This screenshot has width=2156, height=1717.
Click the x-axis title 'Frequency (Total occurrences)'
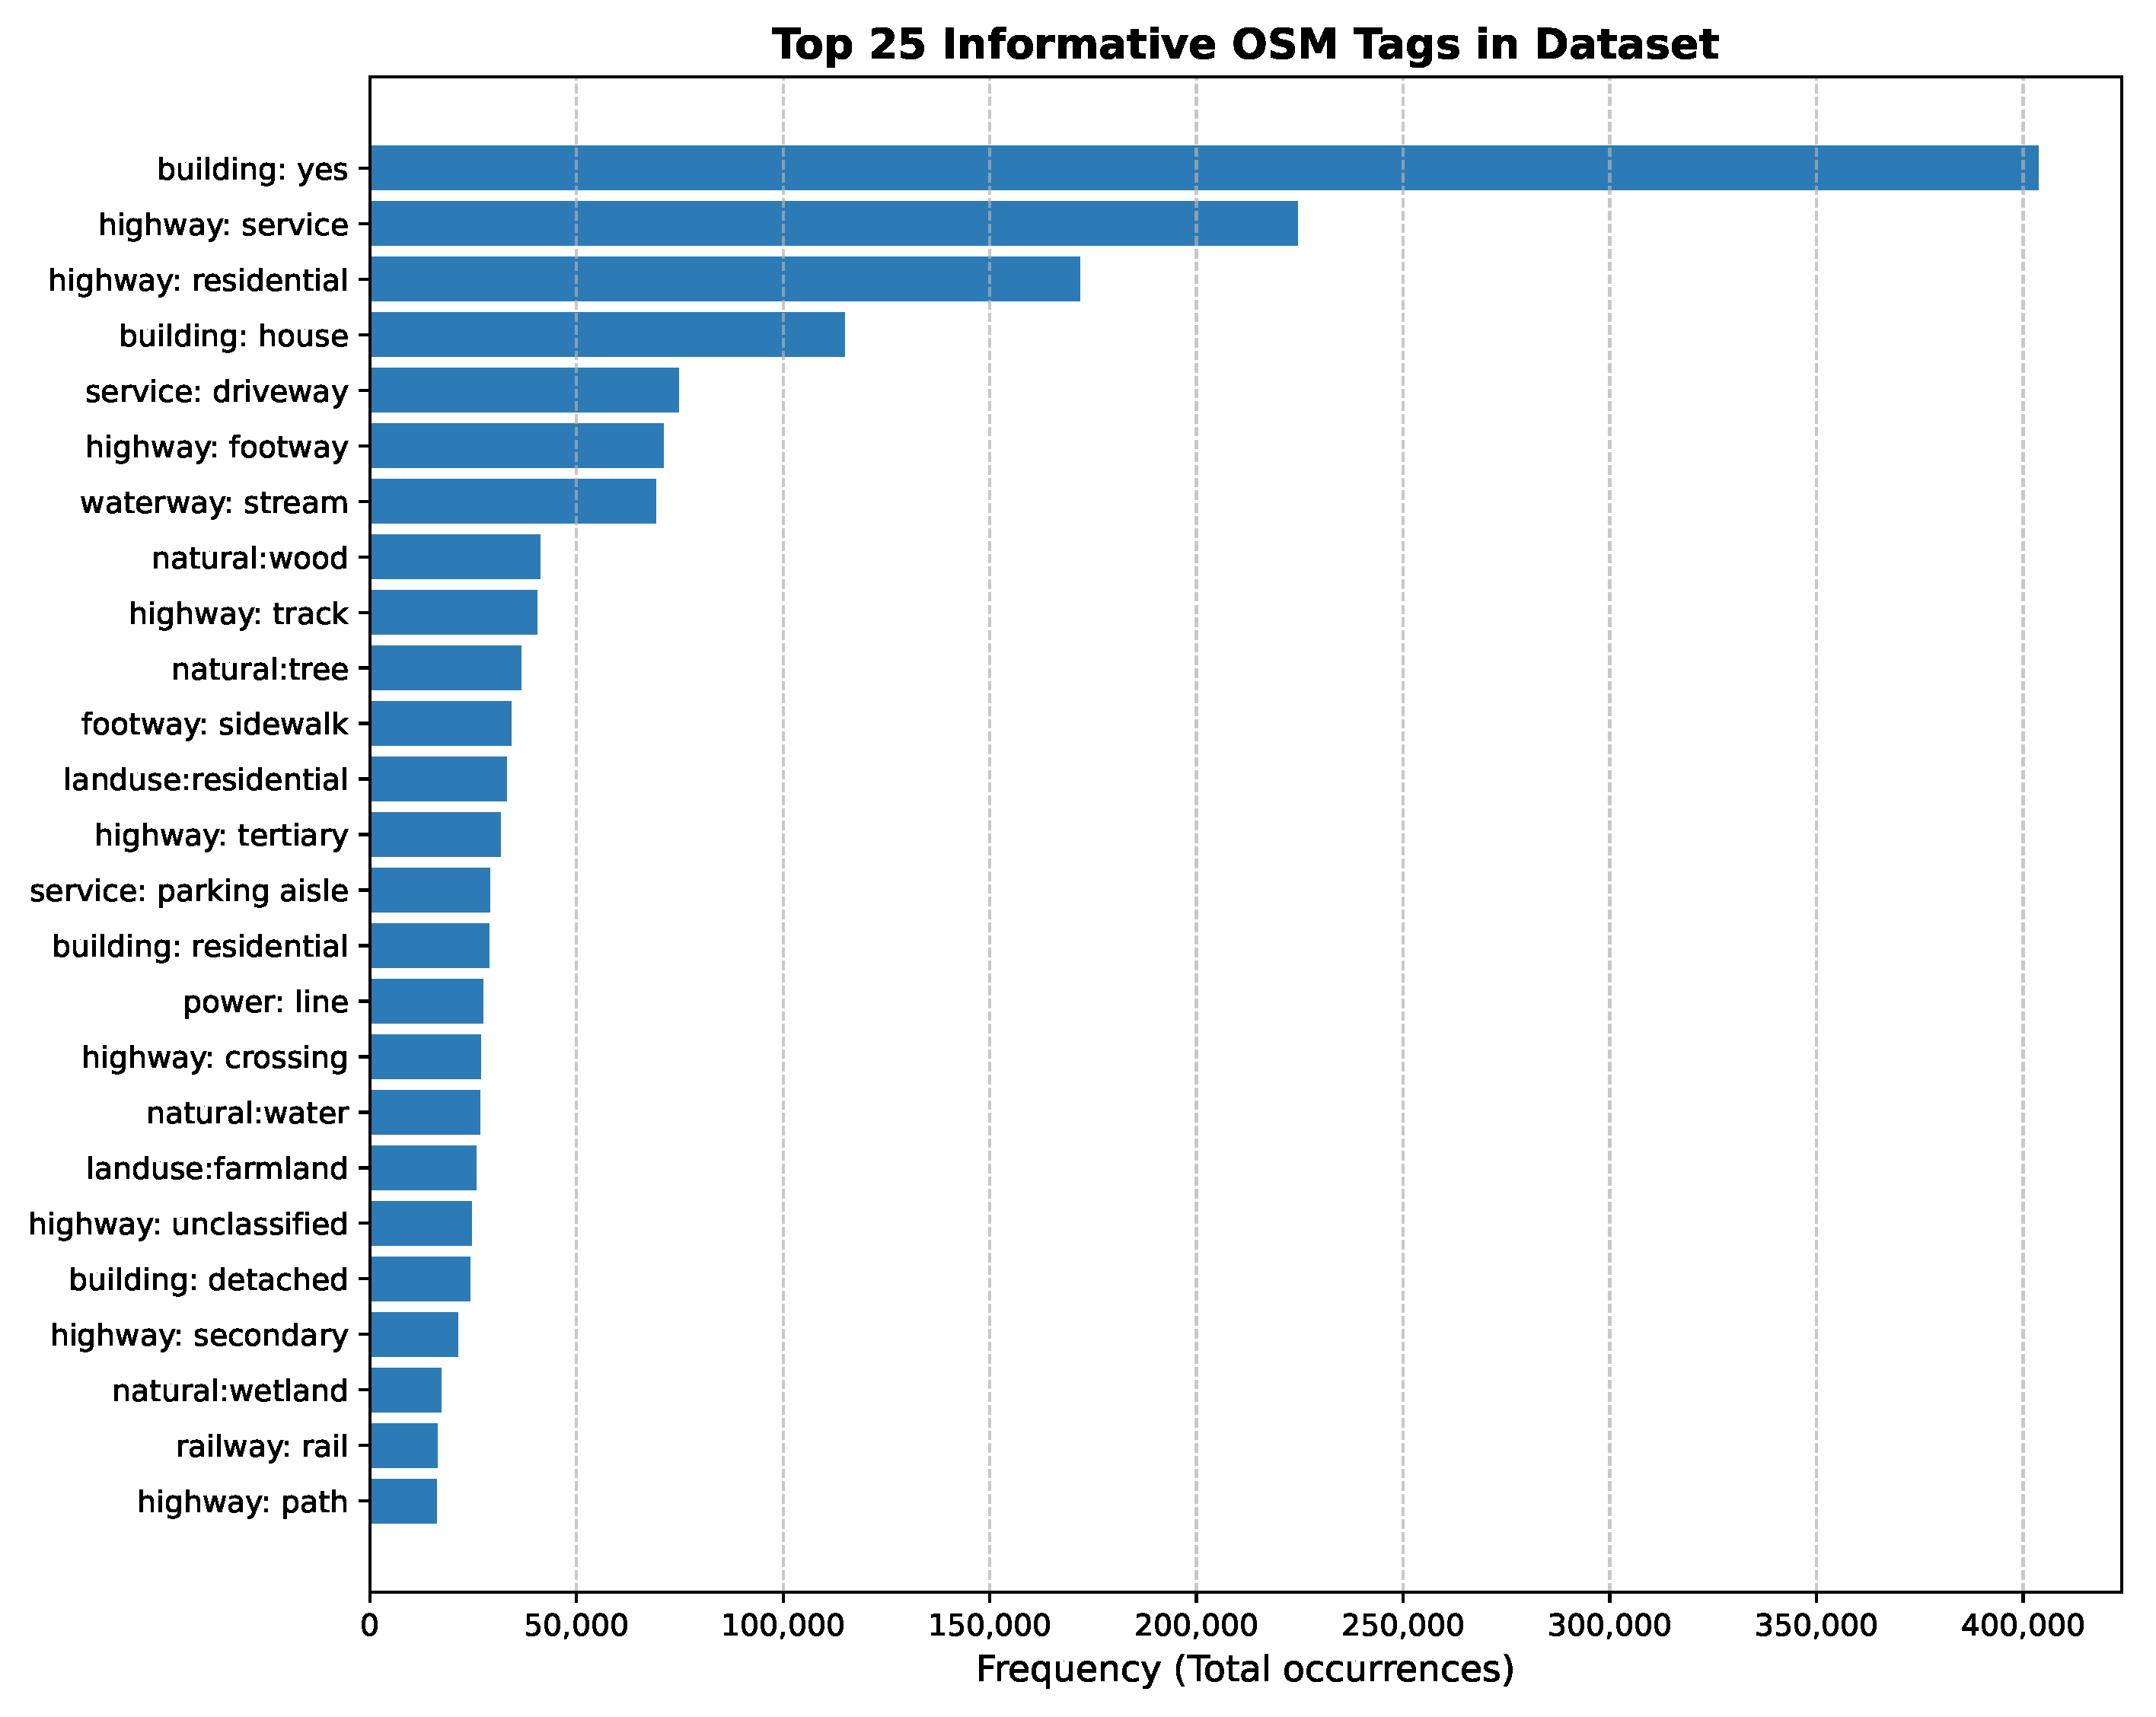(1245, 1669)
